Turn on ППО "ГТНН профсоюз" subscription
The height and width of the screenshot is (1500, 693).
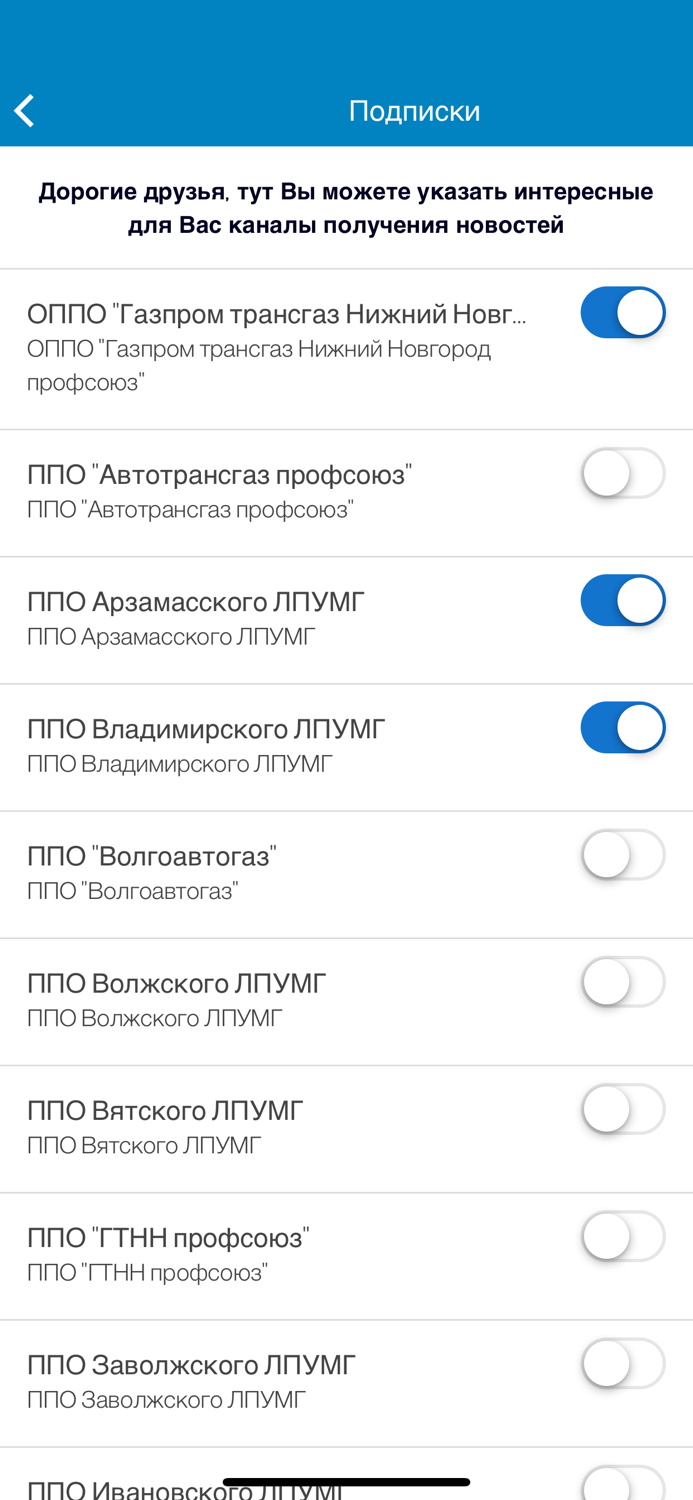pos(623,1235)
